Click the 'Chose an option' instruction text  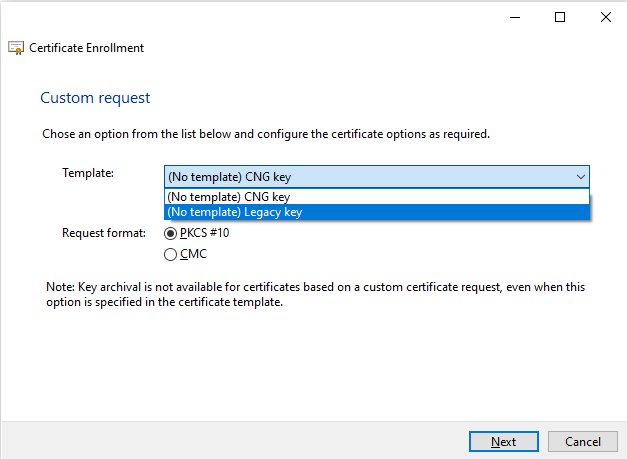266,134
